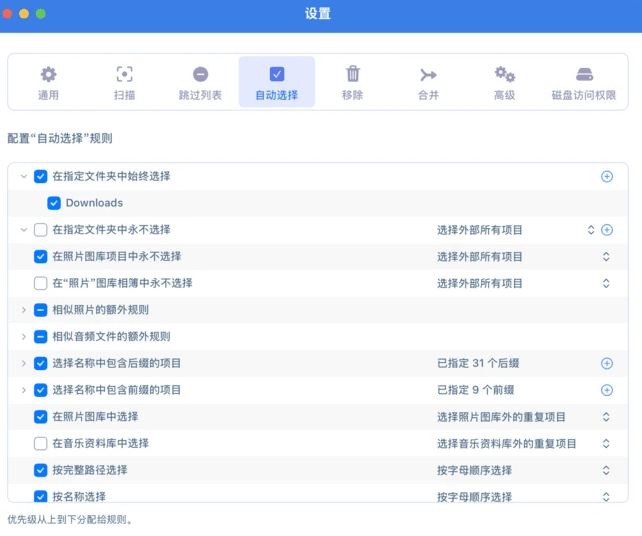Select 相似照片的额外规则 rule label
Viewport: 642px width, 536px height.
[x=101, y=310]
